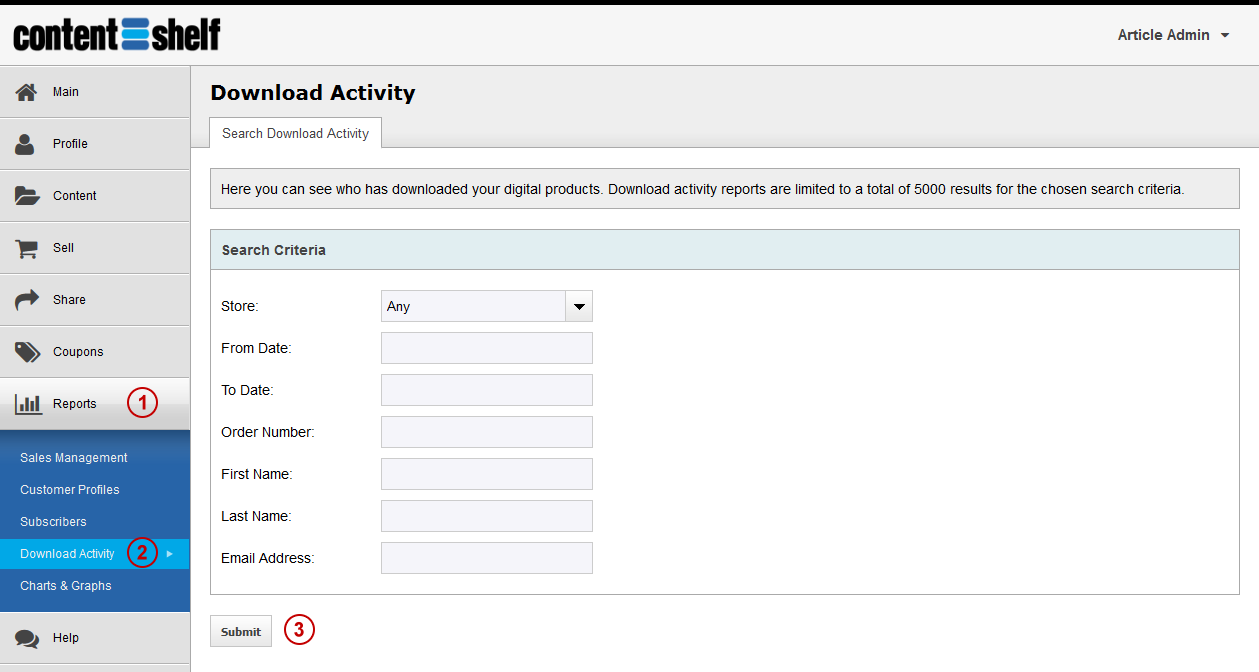Click the To Date field
1259x672 pixels.
487,390
